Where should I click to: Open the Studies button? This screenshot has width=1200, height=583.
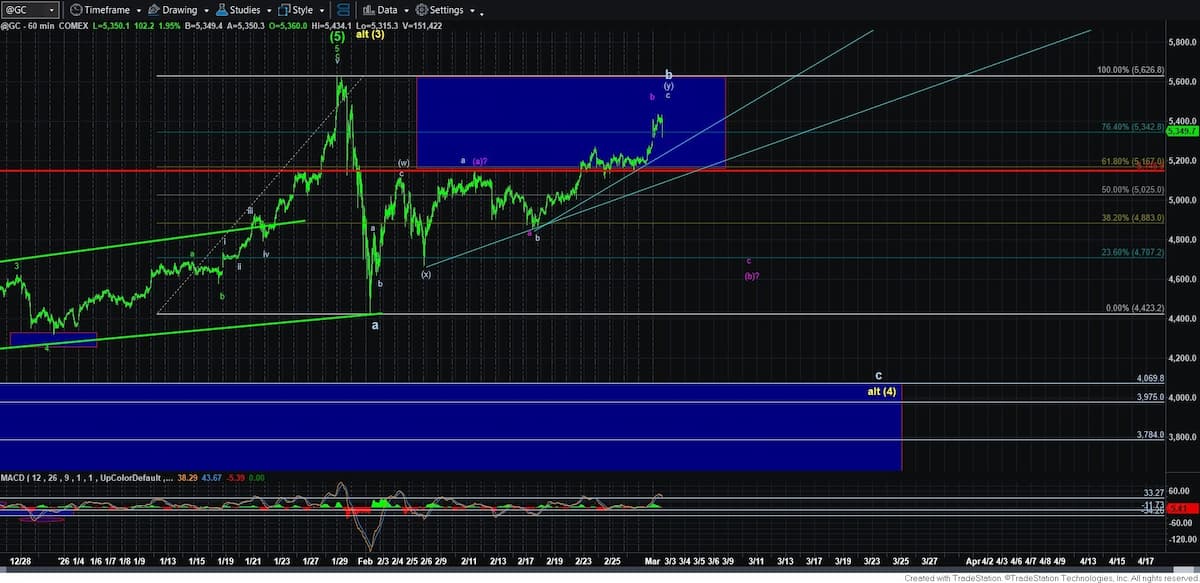238,10
